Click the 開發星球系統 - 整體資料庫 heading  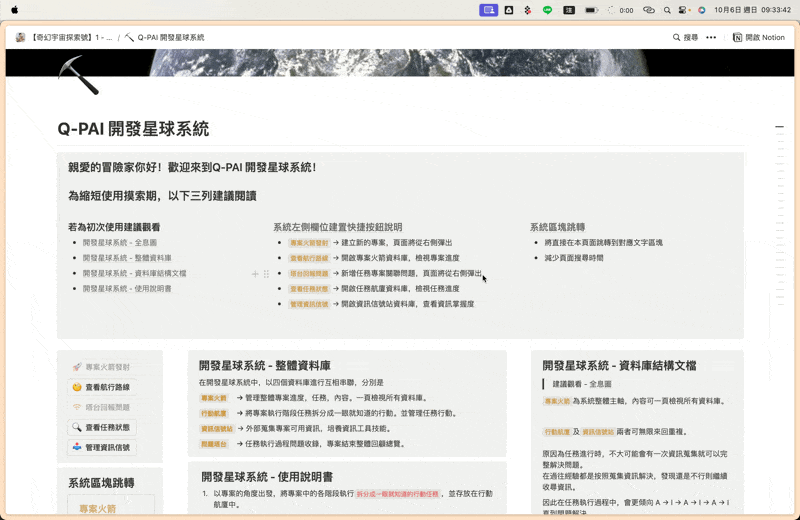point(265,366)
